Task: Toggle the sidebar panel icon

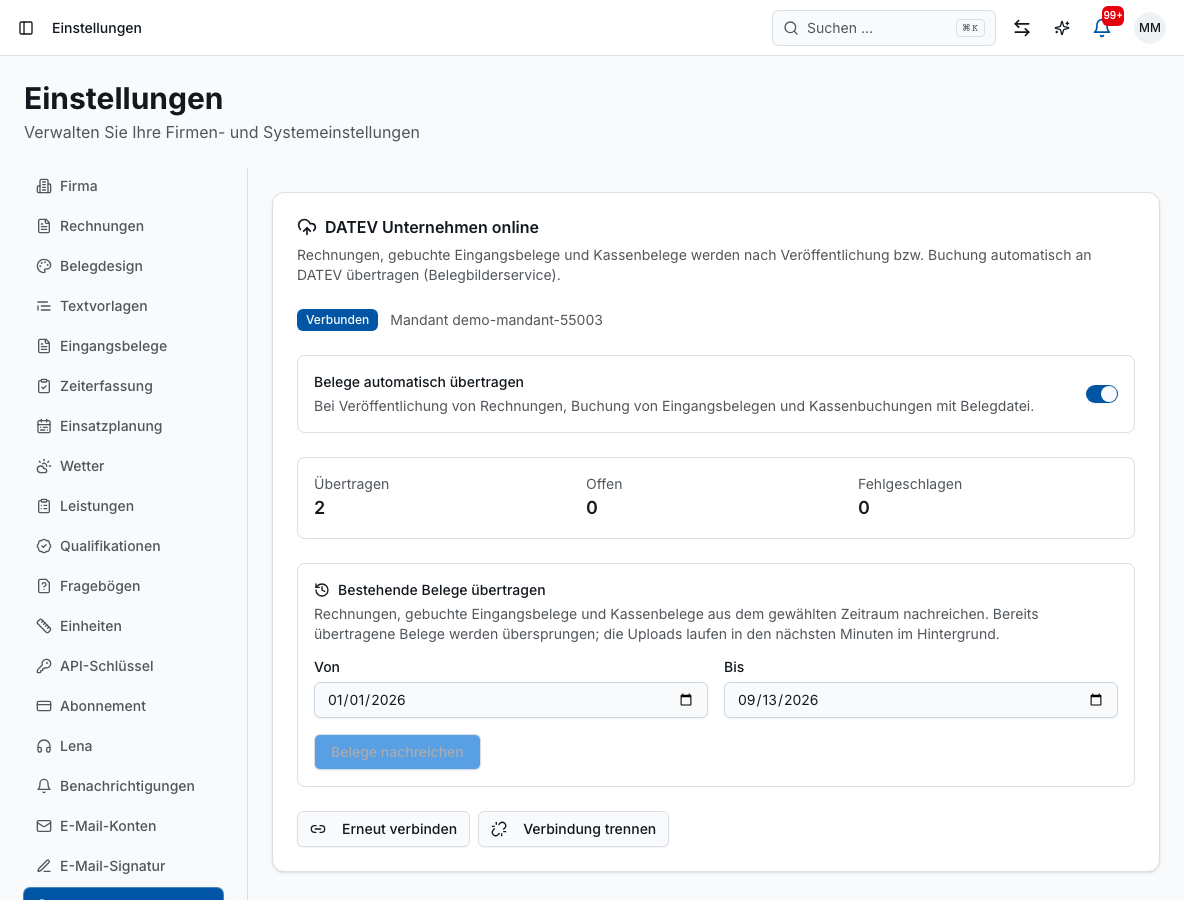Action: [26, 28]
